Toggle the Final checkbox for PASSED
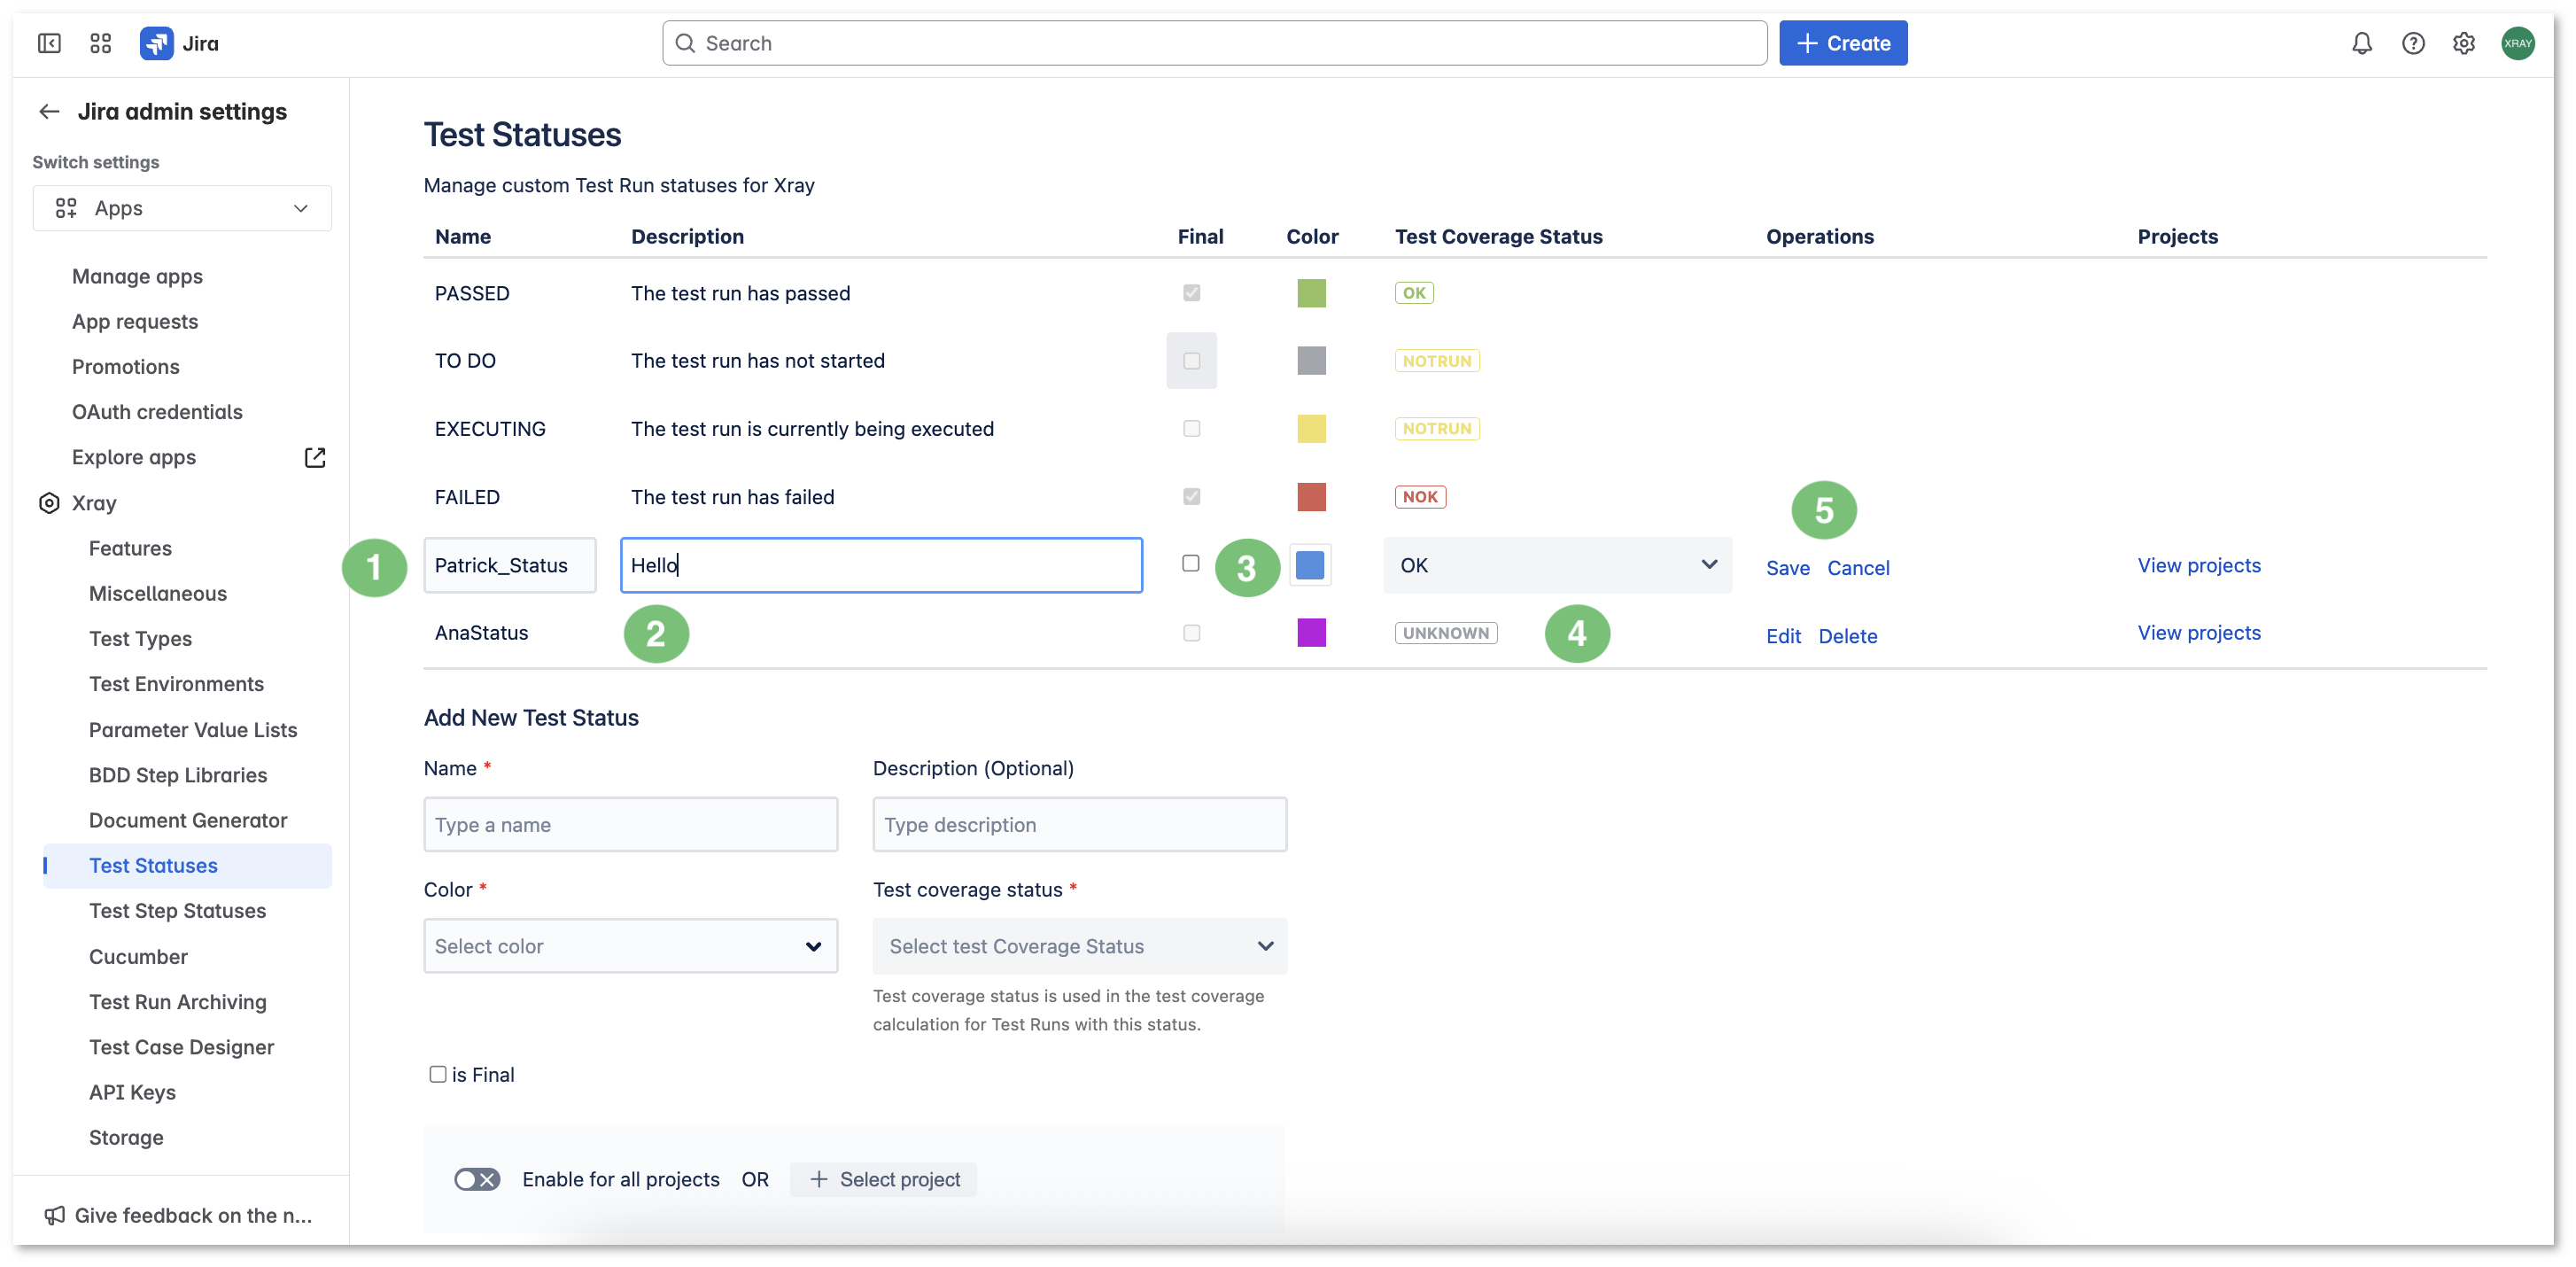2576x1267 pixels. click(x=1191, y=293)
